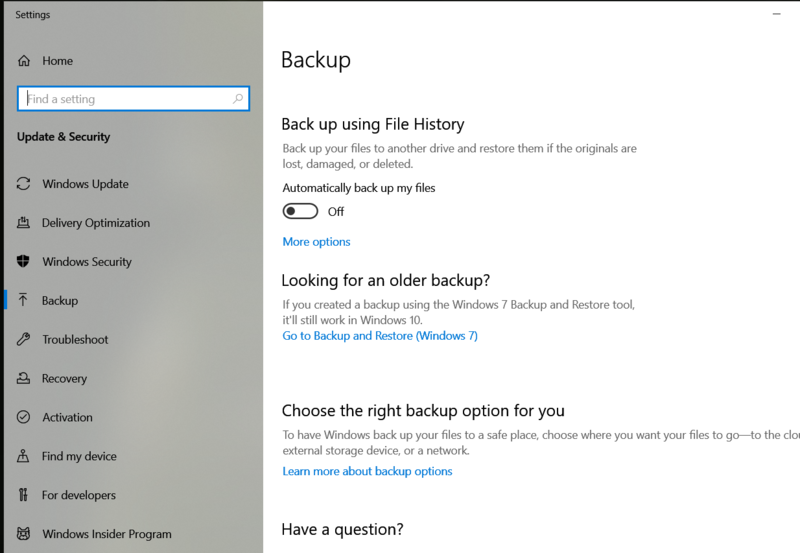Click the Recovery icon in sidebar
Image resolution: width=800 pixels, height=553 pixels.
(x=23, y=379)
